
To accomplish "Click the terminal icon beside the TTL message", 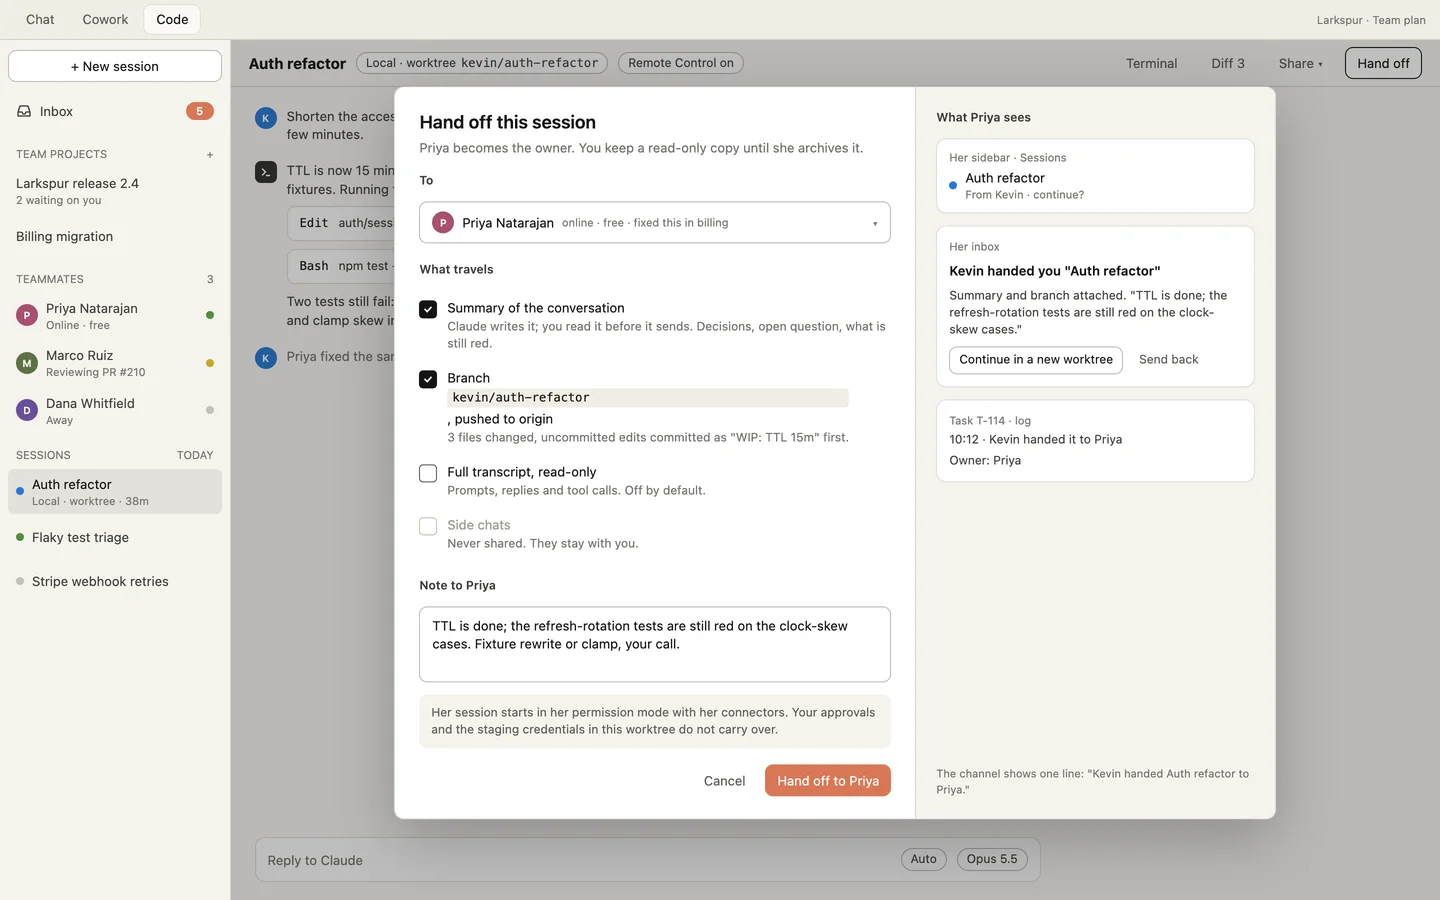I will 266,172.
